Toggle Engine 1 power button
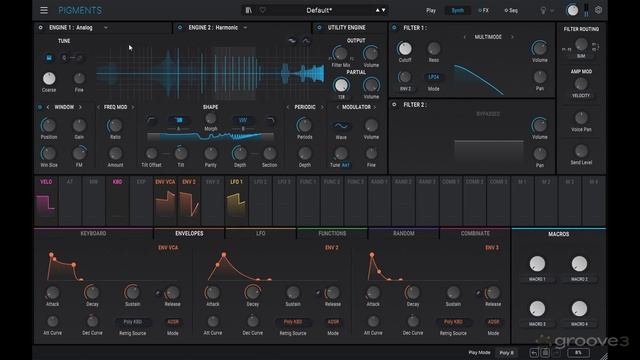 [x=40, y=28]
